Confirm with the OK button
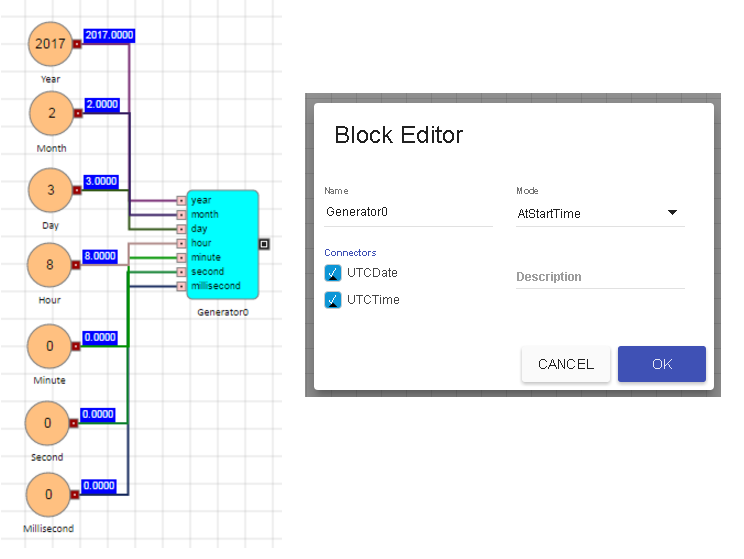The width and height of the screenshot is (744, 559). pyautogui.click(x=661, y=364)
